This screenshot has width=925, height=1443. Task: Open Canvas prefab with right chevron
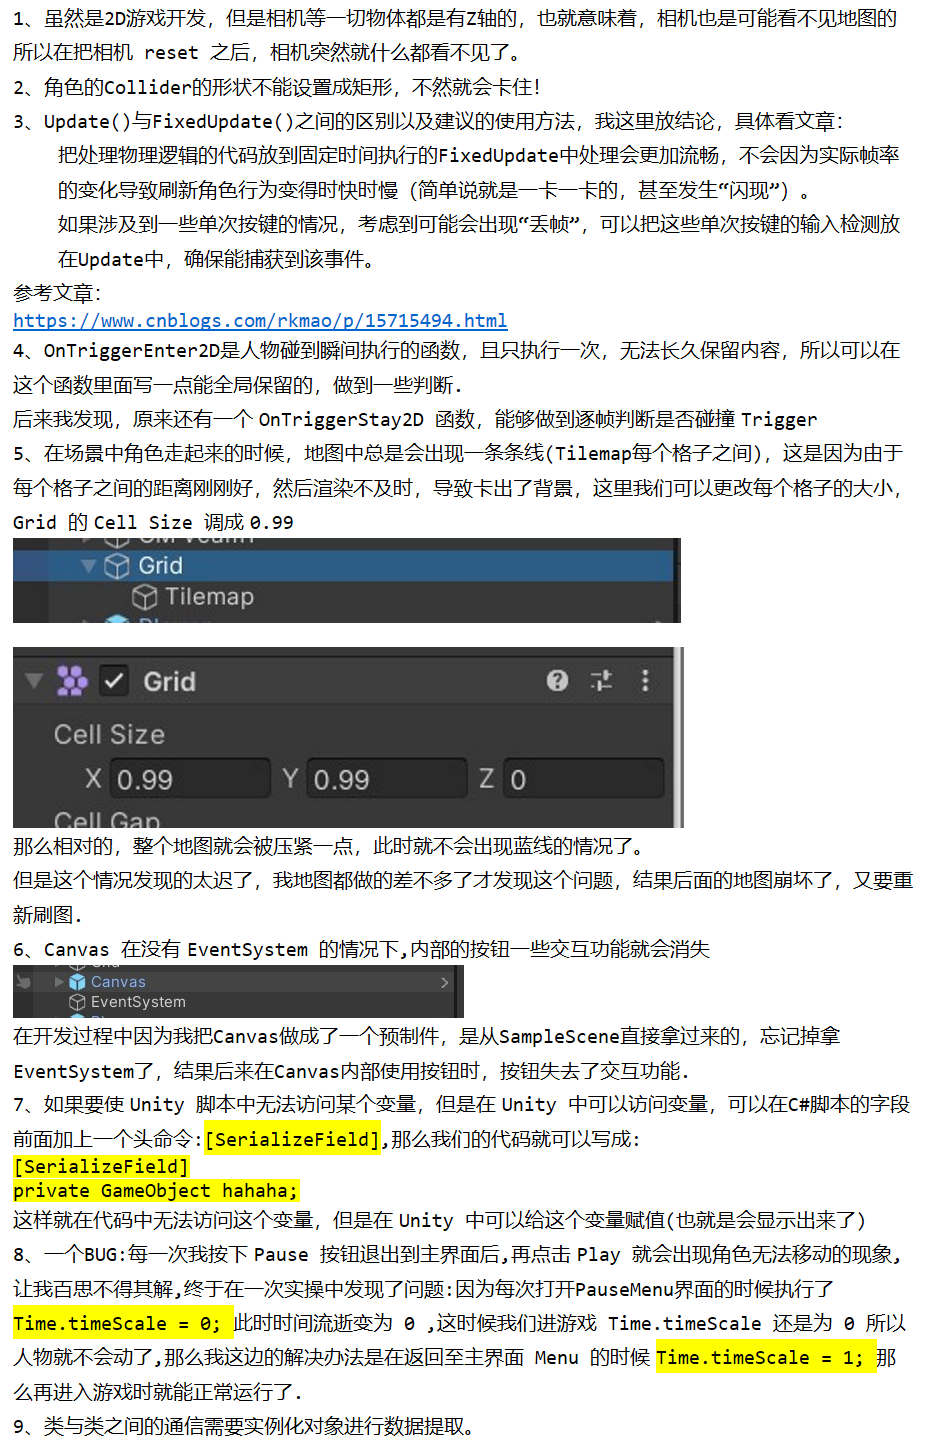coord(444,982)
